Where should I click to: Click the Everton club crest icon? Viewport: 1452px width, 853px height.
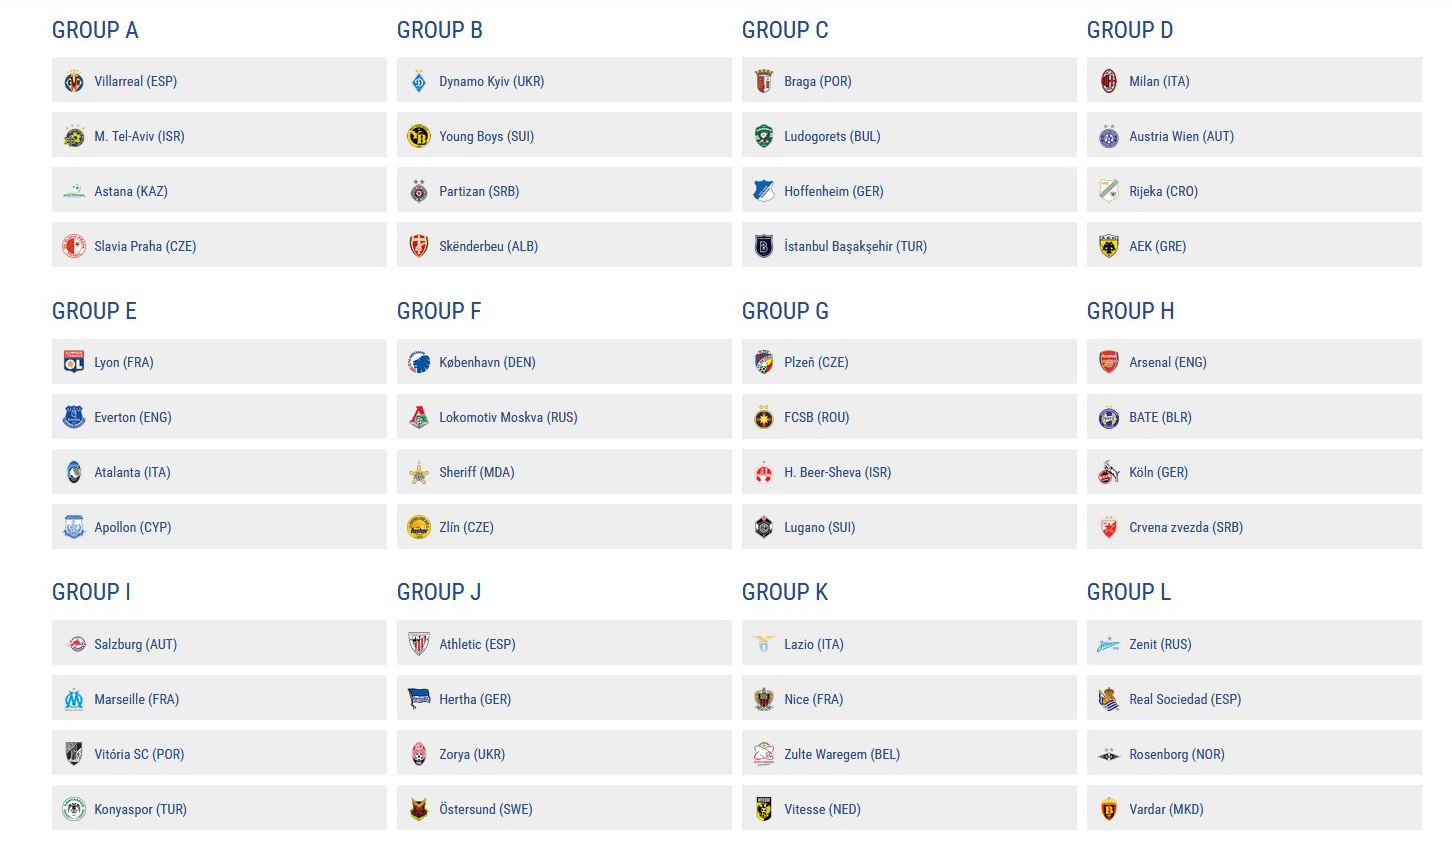click(74, 417)
